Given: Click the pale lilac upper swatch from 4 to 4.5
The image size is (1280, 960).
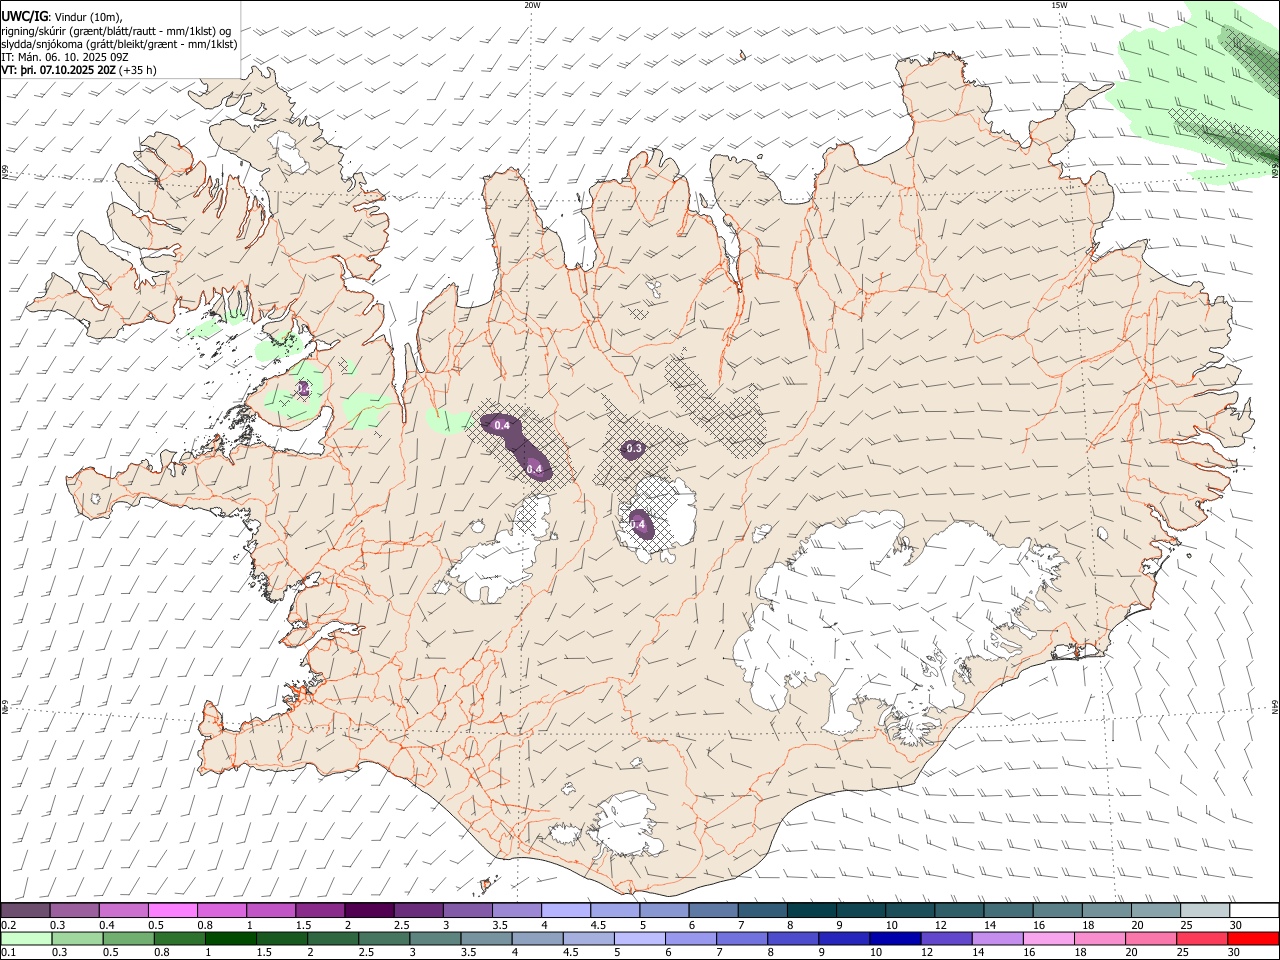Looking at the screenshot, I should click(564, 911).
